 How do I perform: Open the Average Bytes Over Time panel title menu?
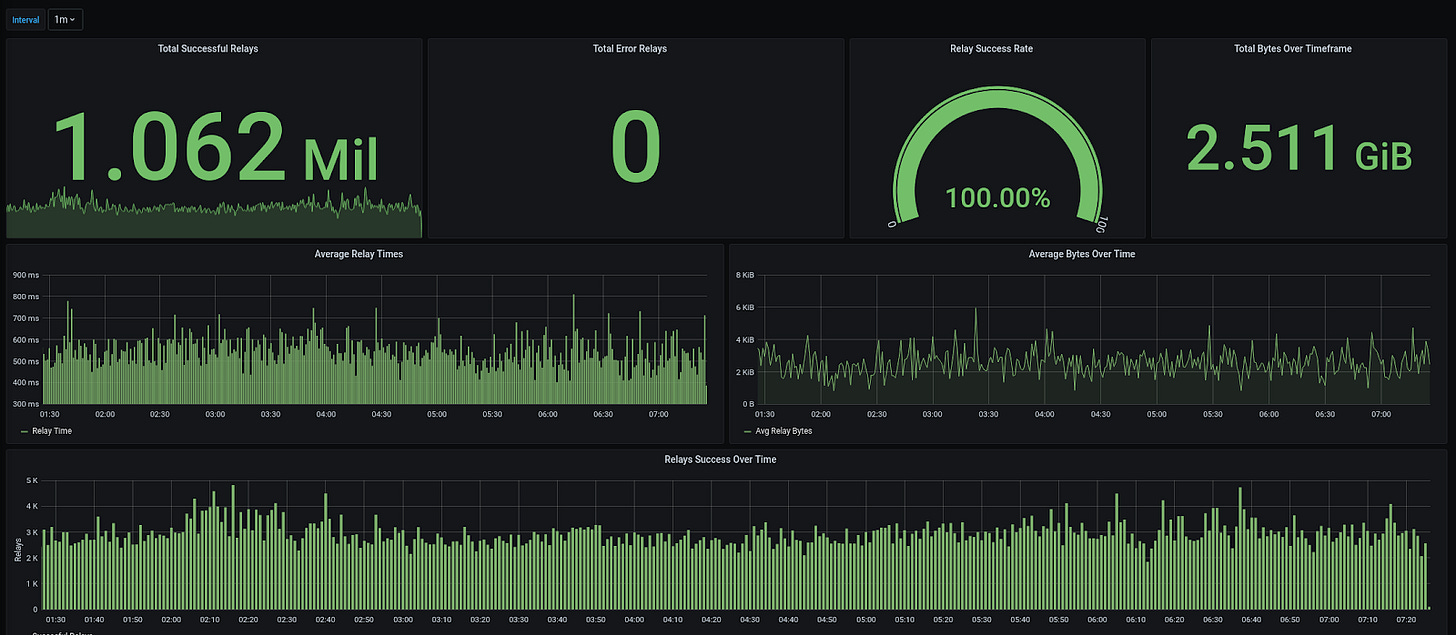tap(1082, 254)
